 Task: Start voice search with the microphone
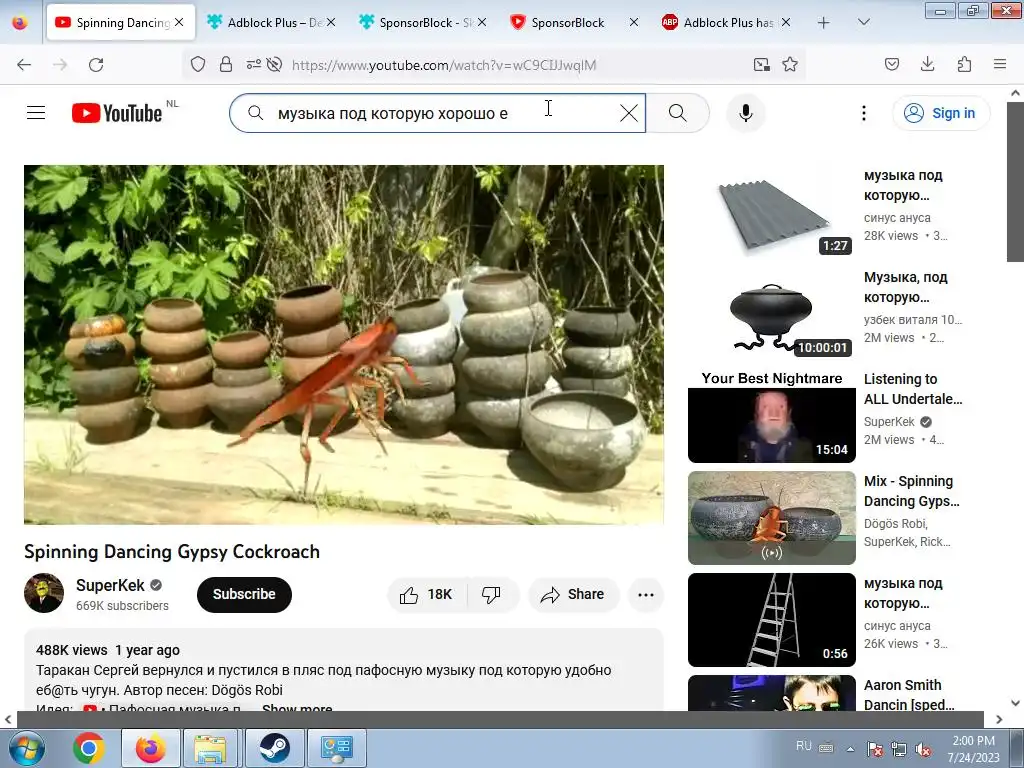pos(746,113)
